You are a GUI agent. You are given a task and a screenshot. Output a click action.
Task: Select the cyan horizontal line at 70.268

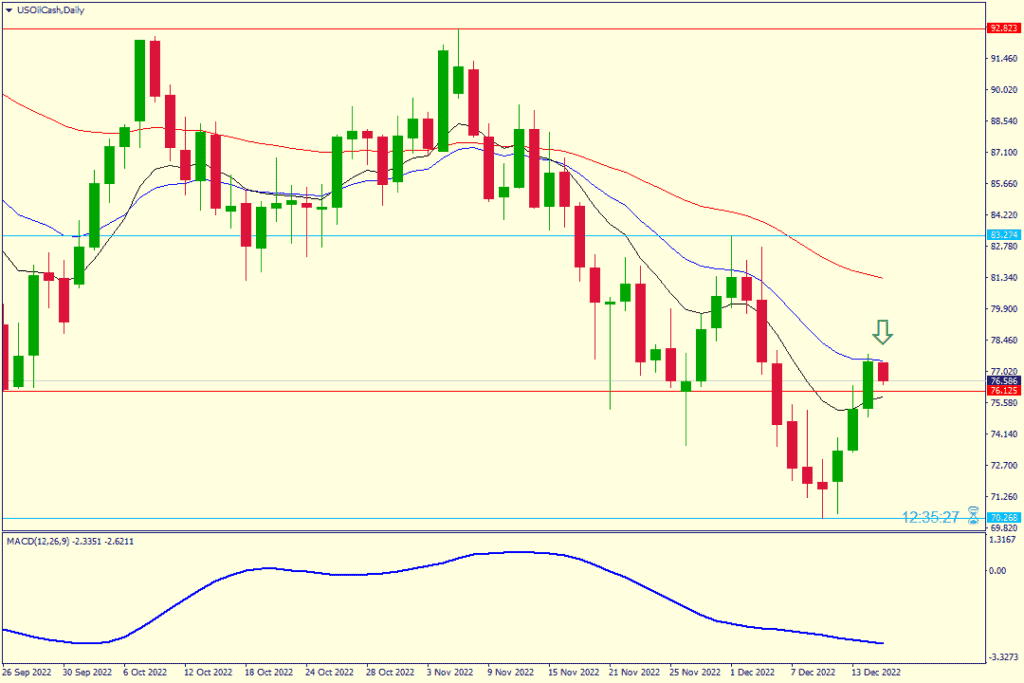(x=500, y=518)
